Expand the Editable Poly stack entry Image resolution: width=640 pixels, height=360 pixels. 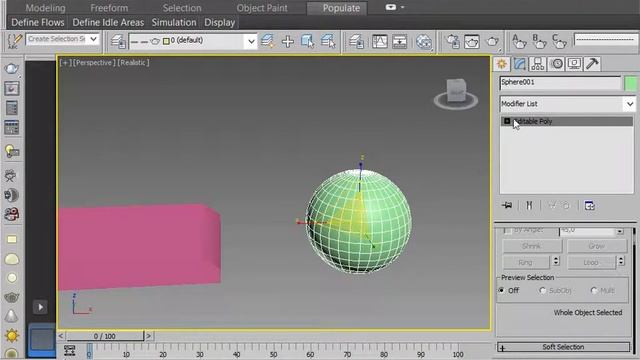pyautogui.click(x=507, y=121)
